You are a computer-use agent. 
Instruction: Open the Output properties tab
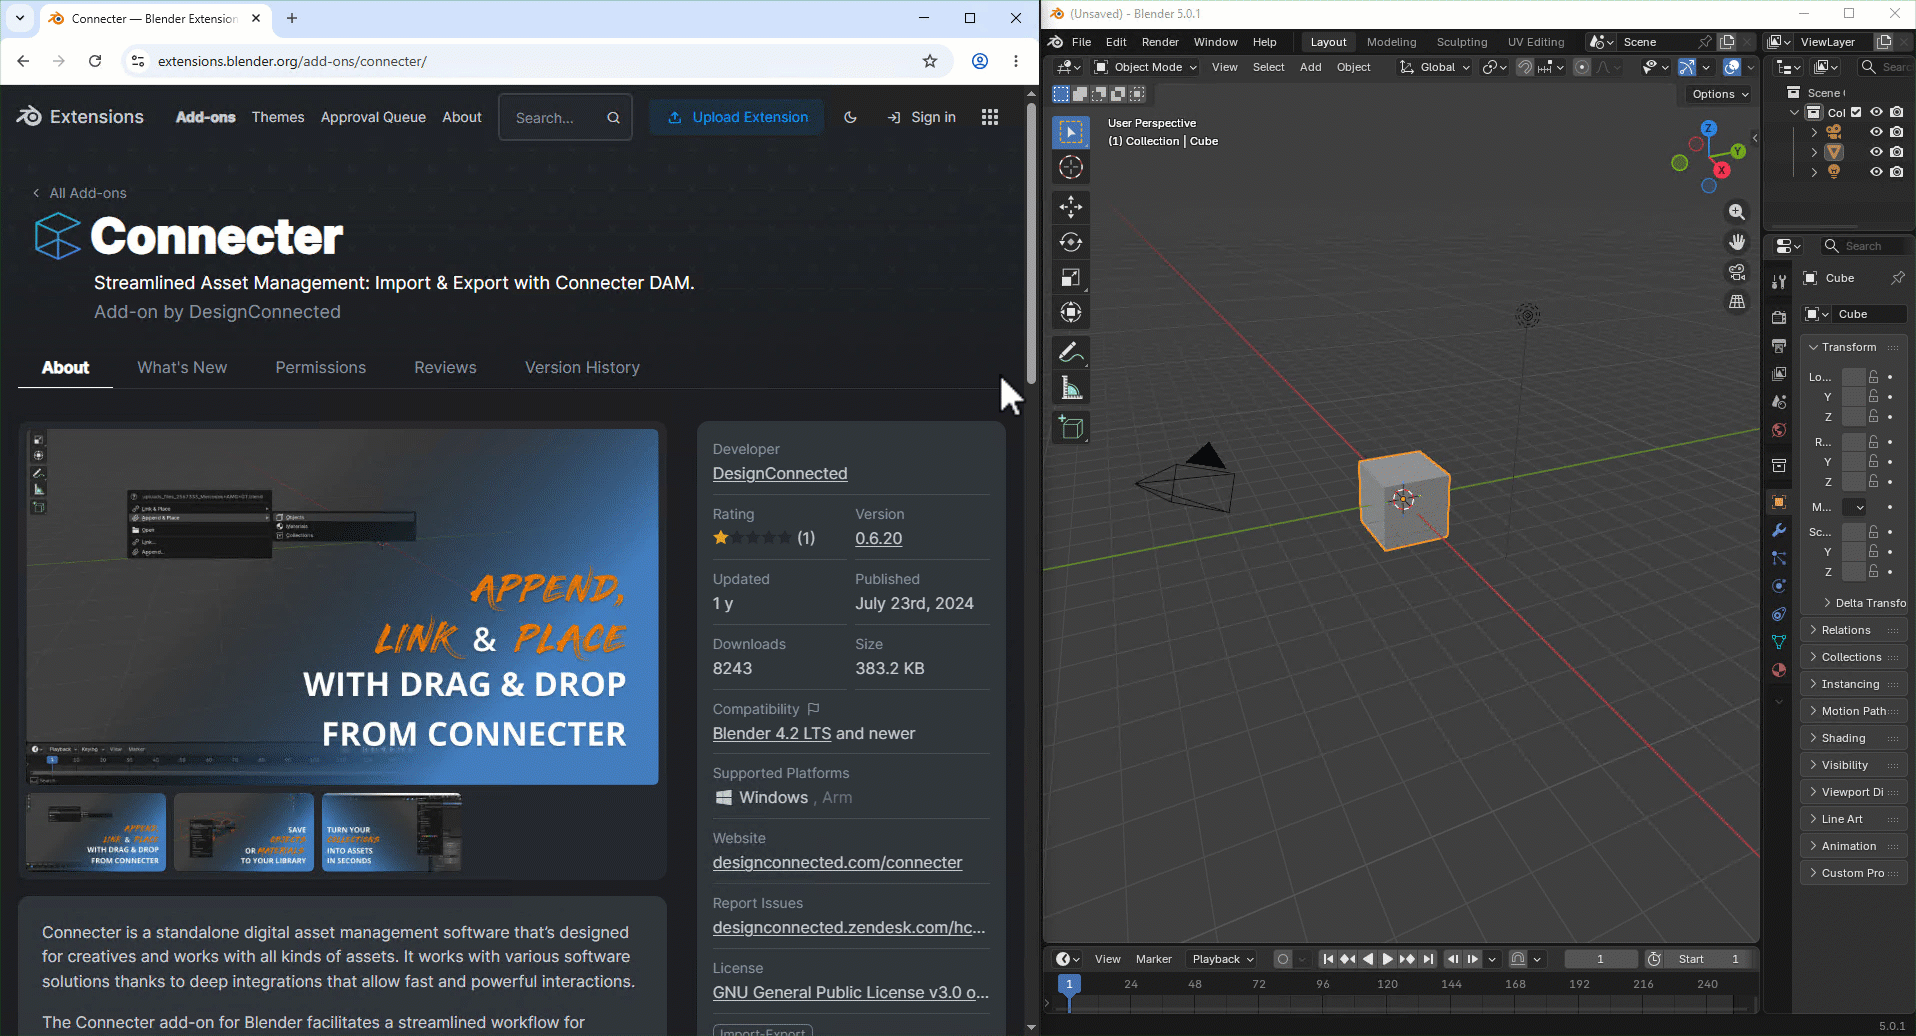(x=1779, y=346)
